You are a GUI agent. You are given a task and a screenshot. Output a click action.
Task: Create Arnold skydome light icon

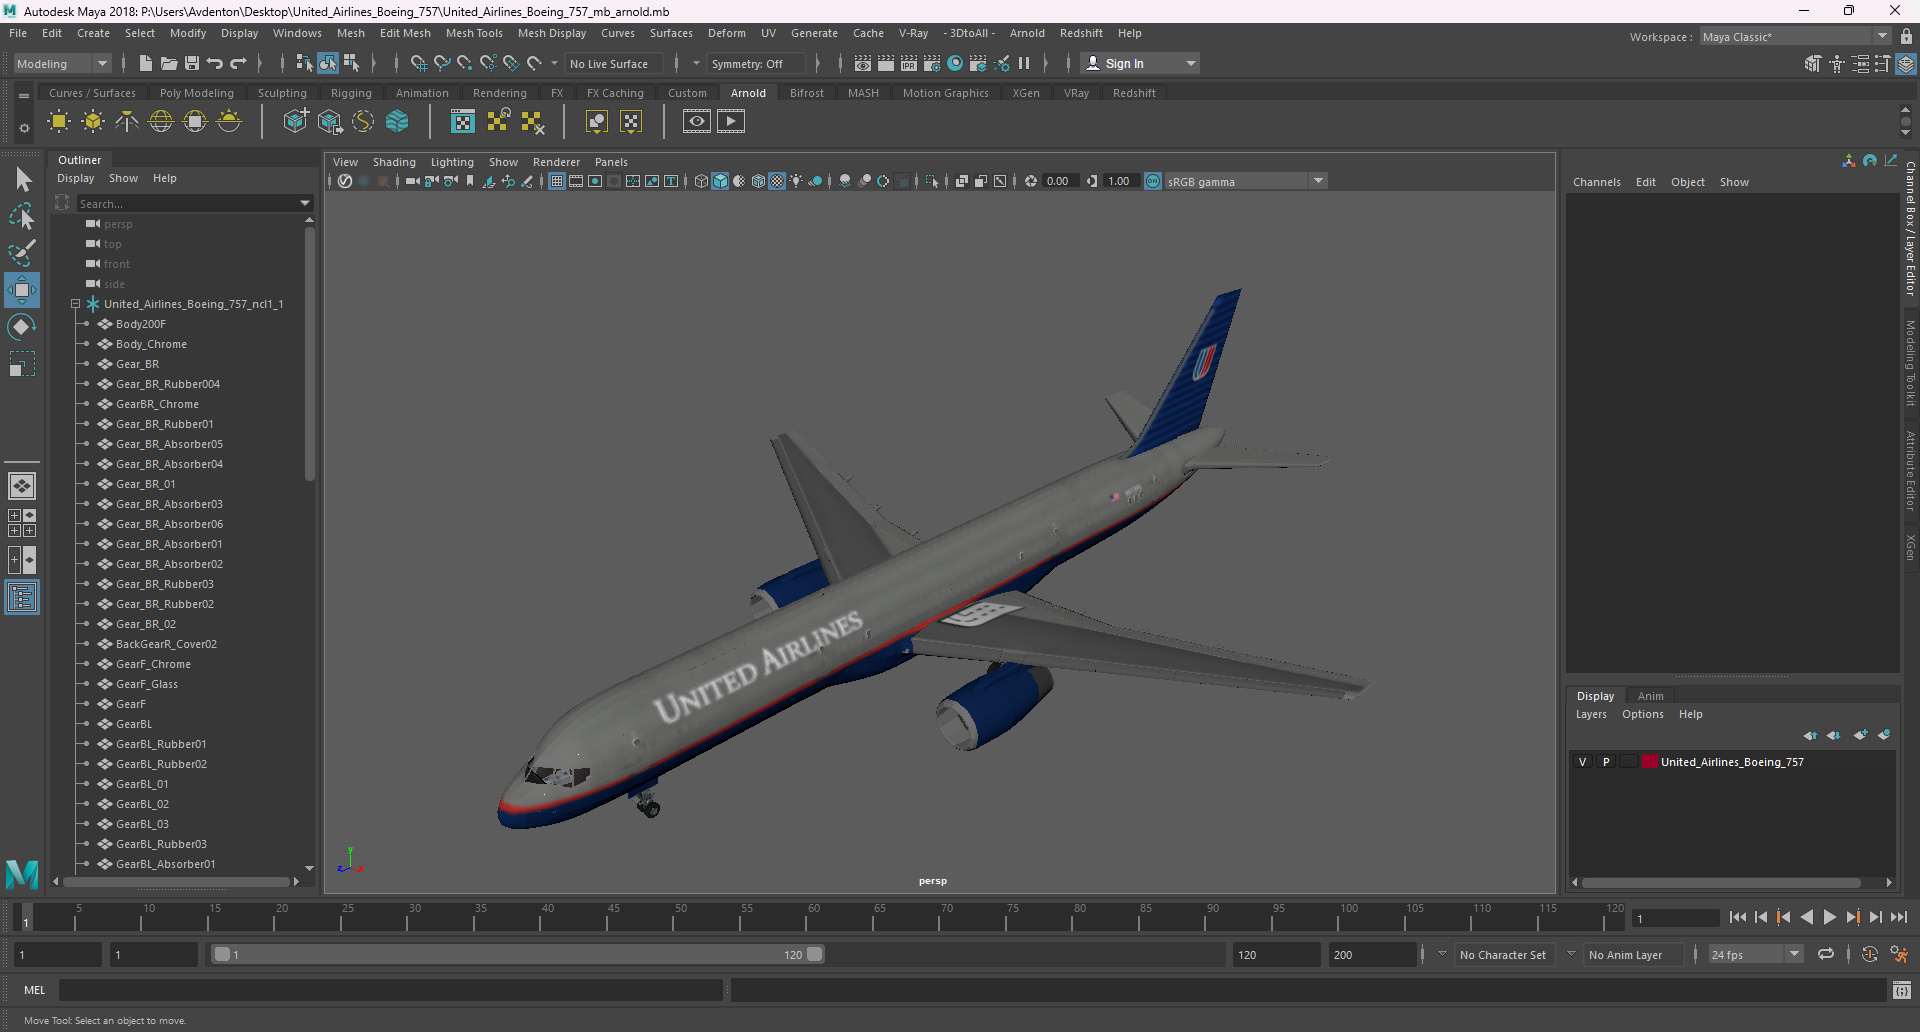[x=161, y=122]
